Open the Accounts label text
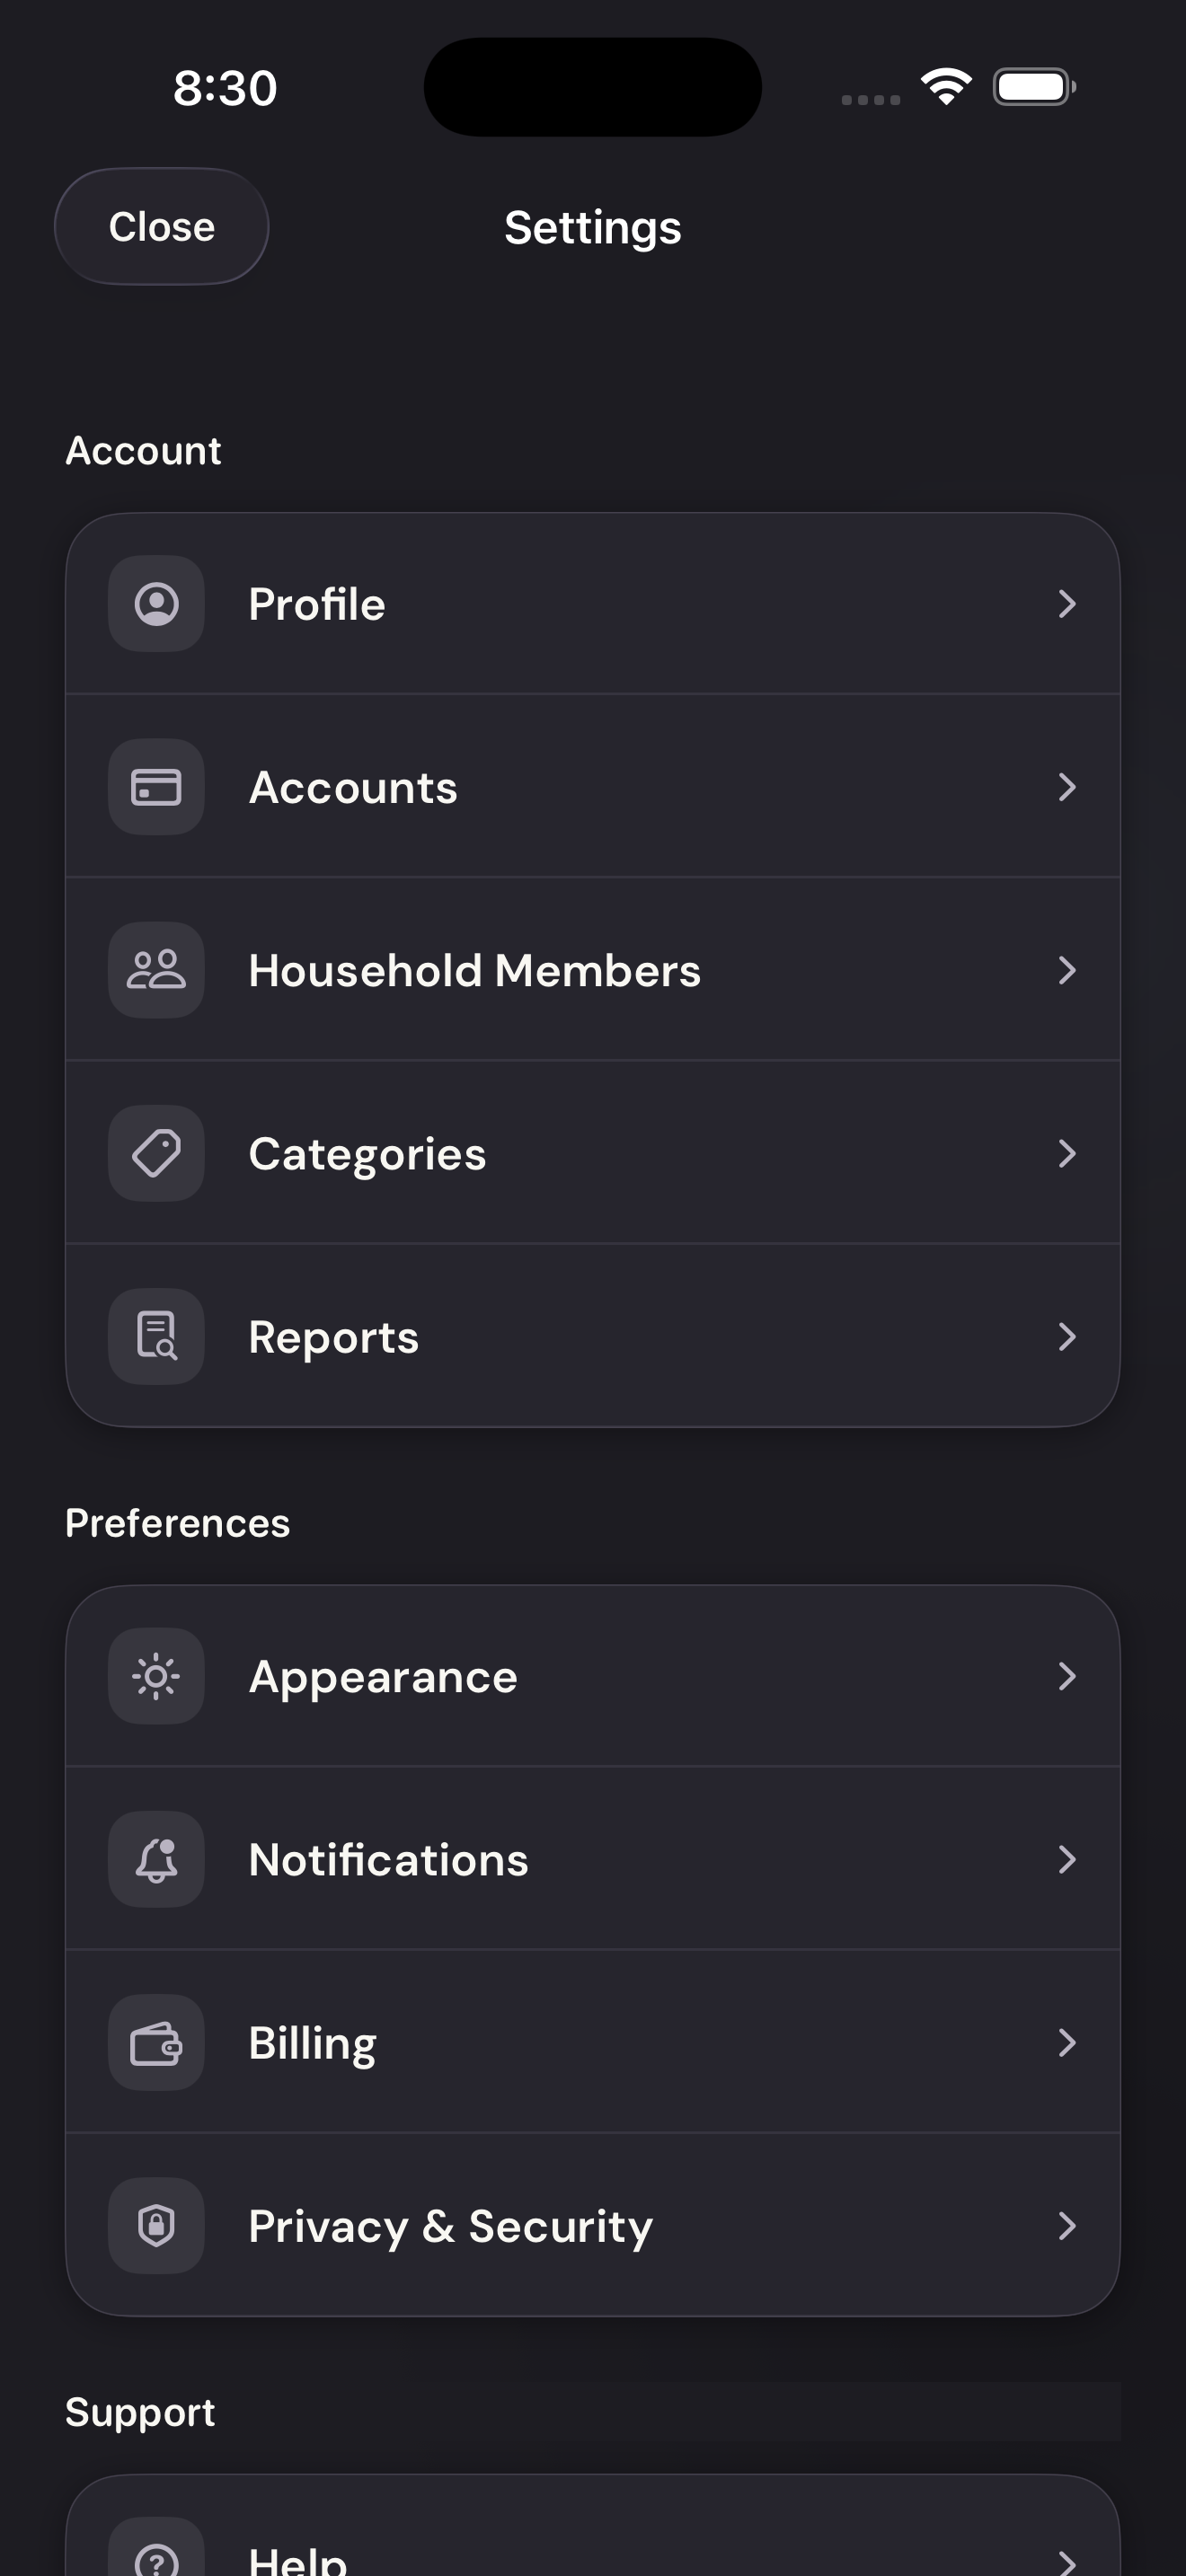Image resolution: width=1186 pixels, height=2576 pixels. 353,788
